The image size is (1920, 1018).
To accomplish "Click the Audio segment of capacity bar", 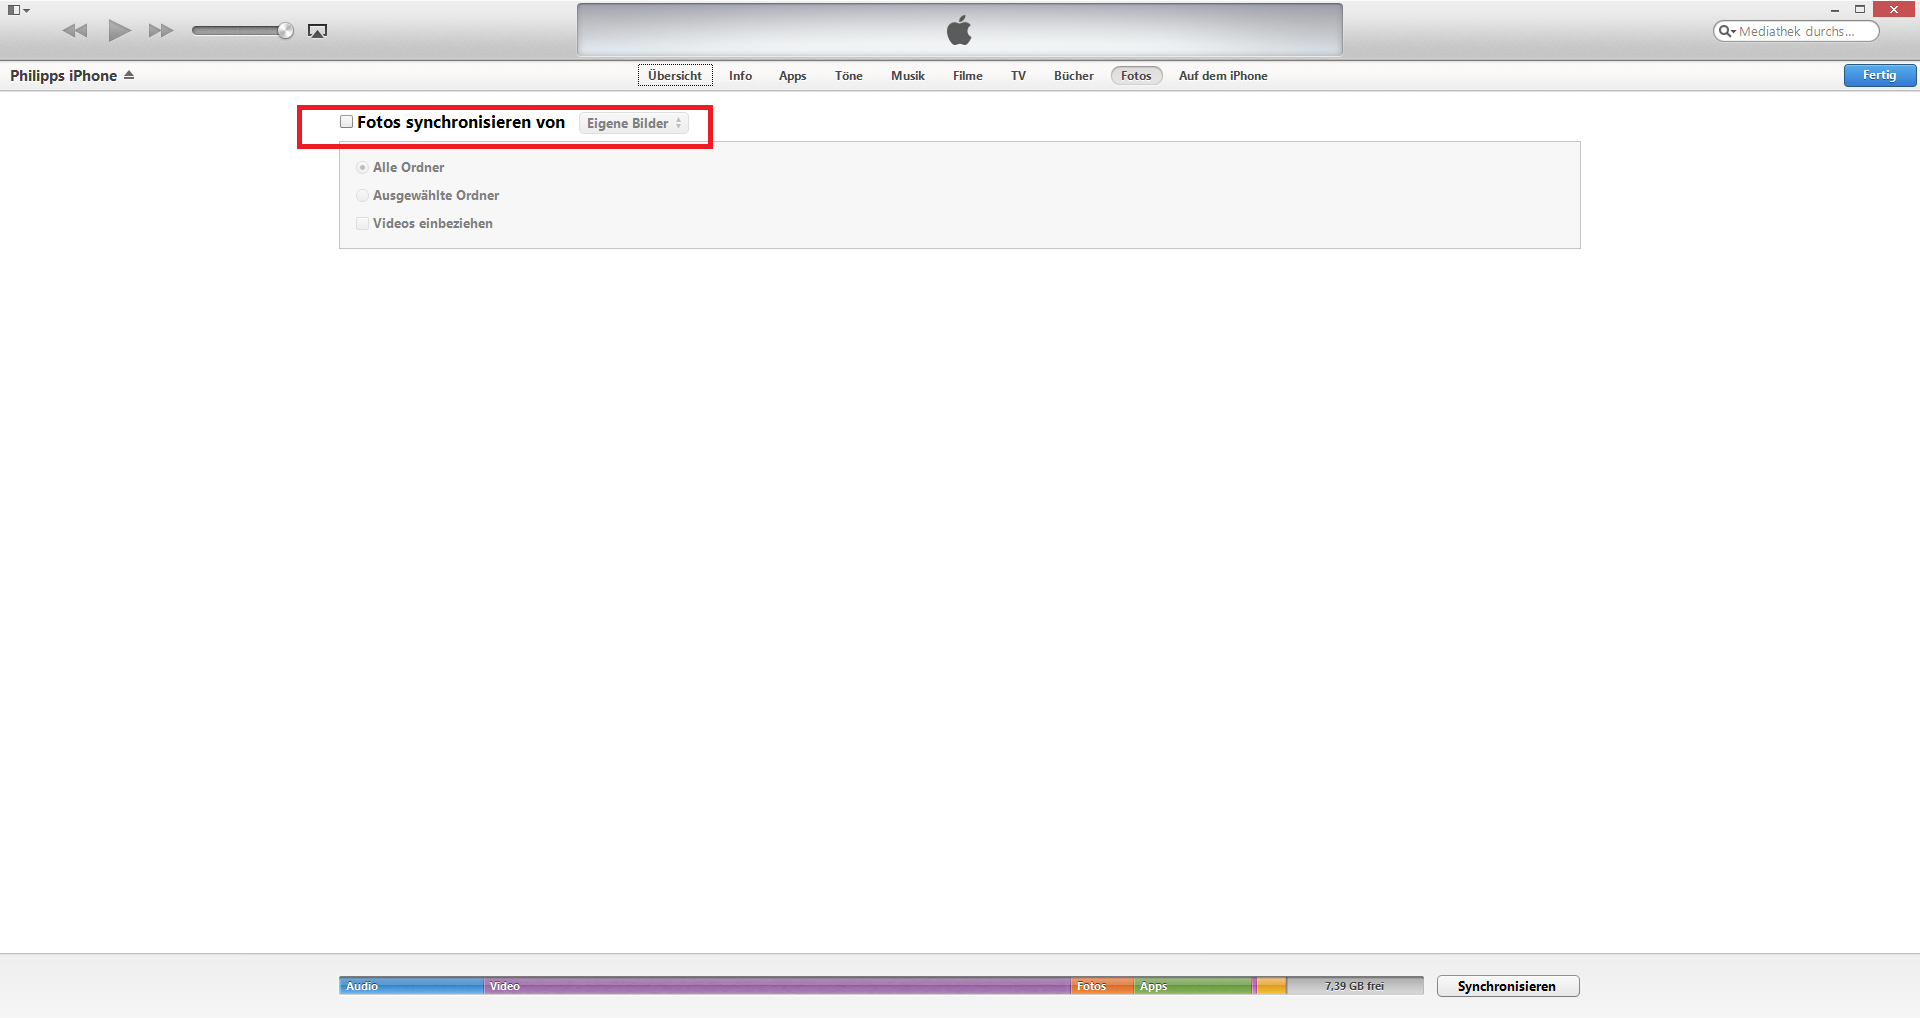I will [x=411, y=986].
